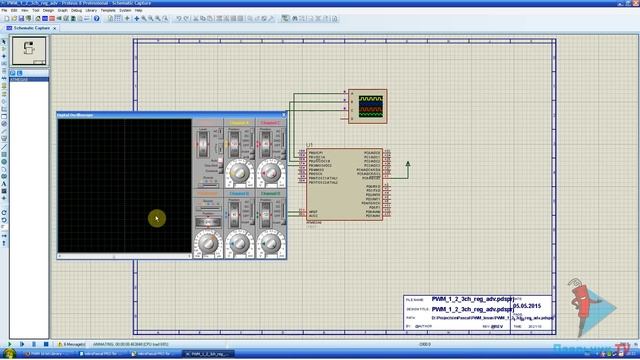Stop the simulation
The height and width of the screenshot is (360, 640).
click(x=46, y=344)
